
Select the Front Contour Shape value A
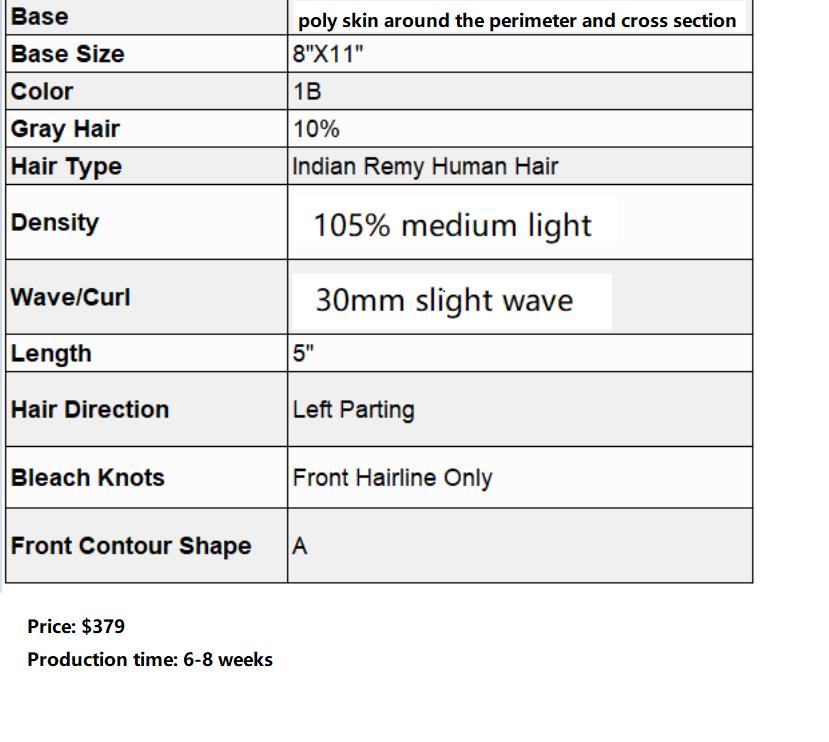[x=300, y=546]
